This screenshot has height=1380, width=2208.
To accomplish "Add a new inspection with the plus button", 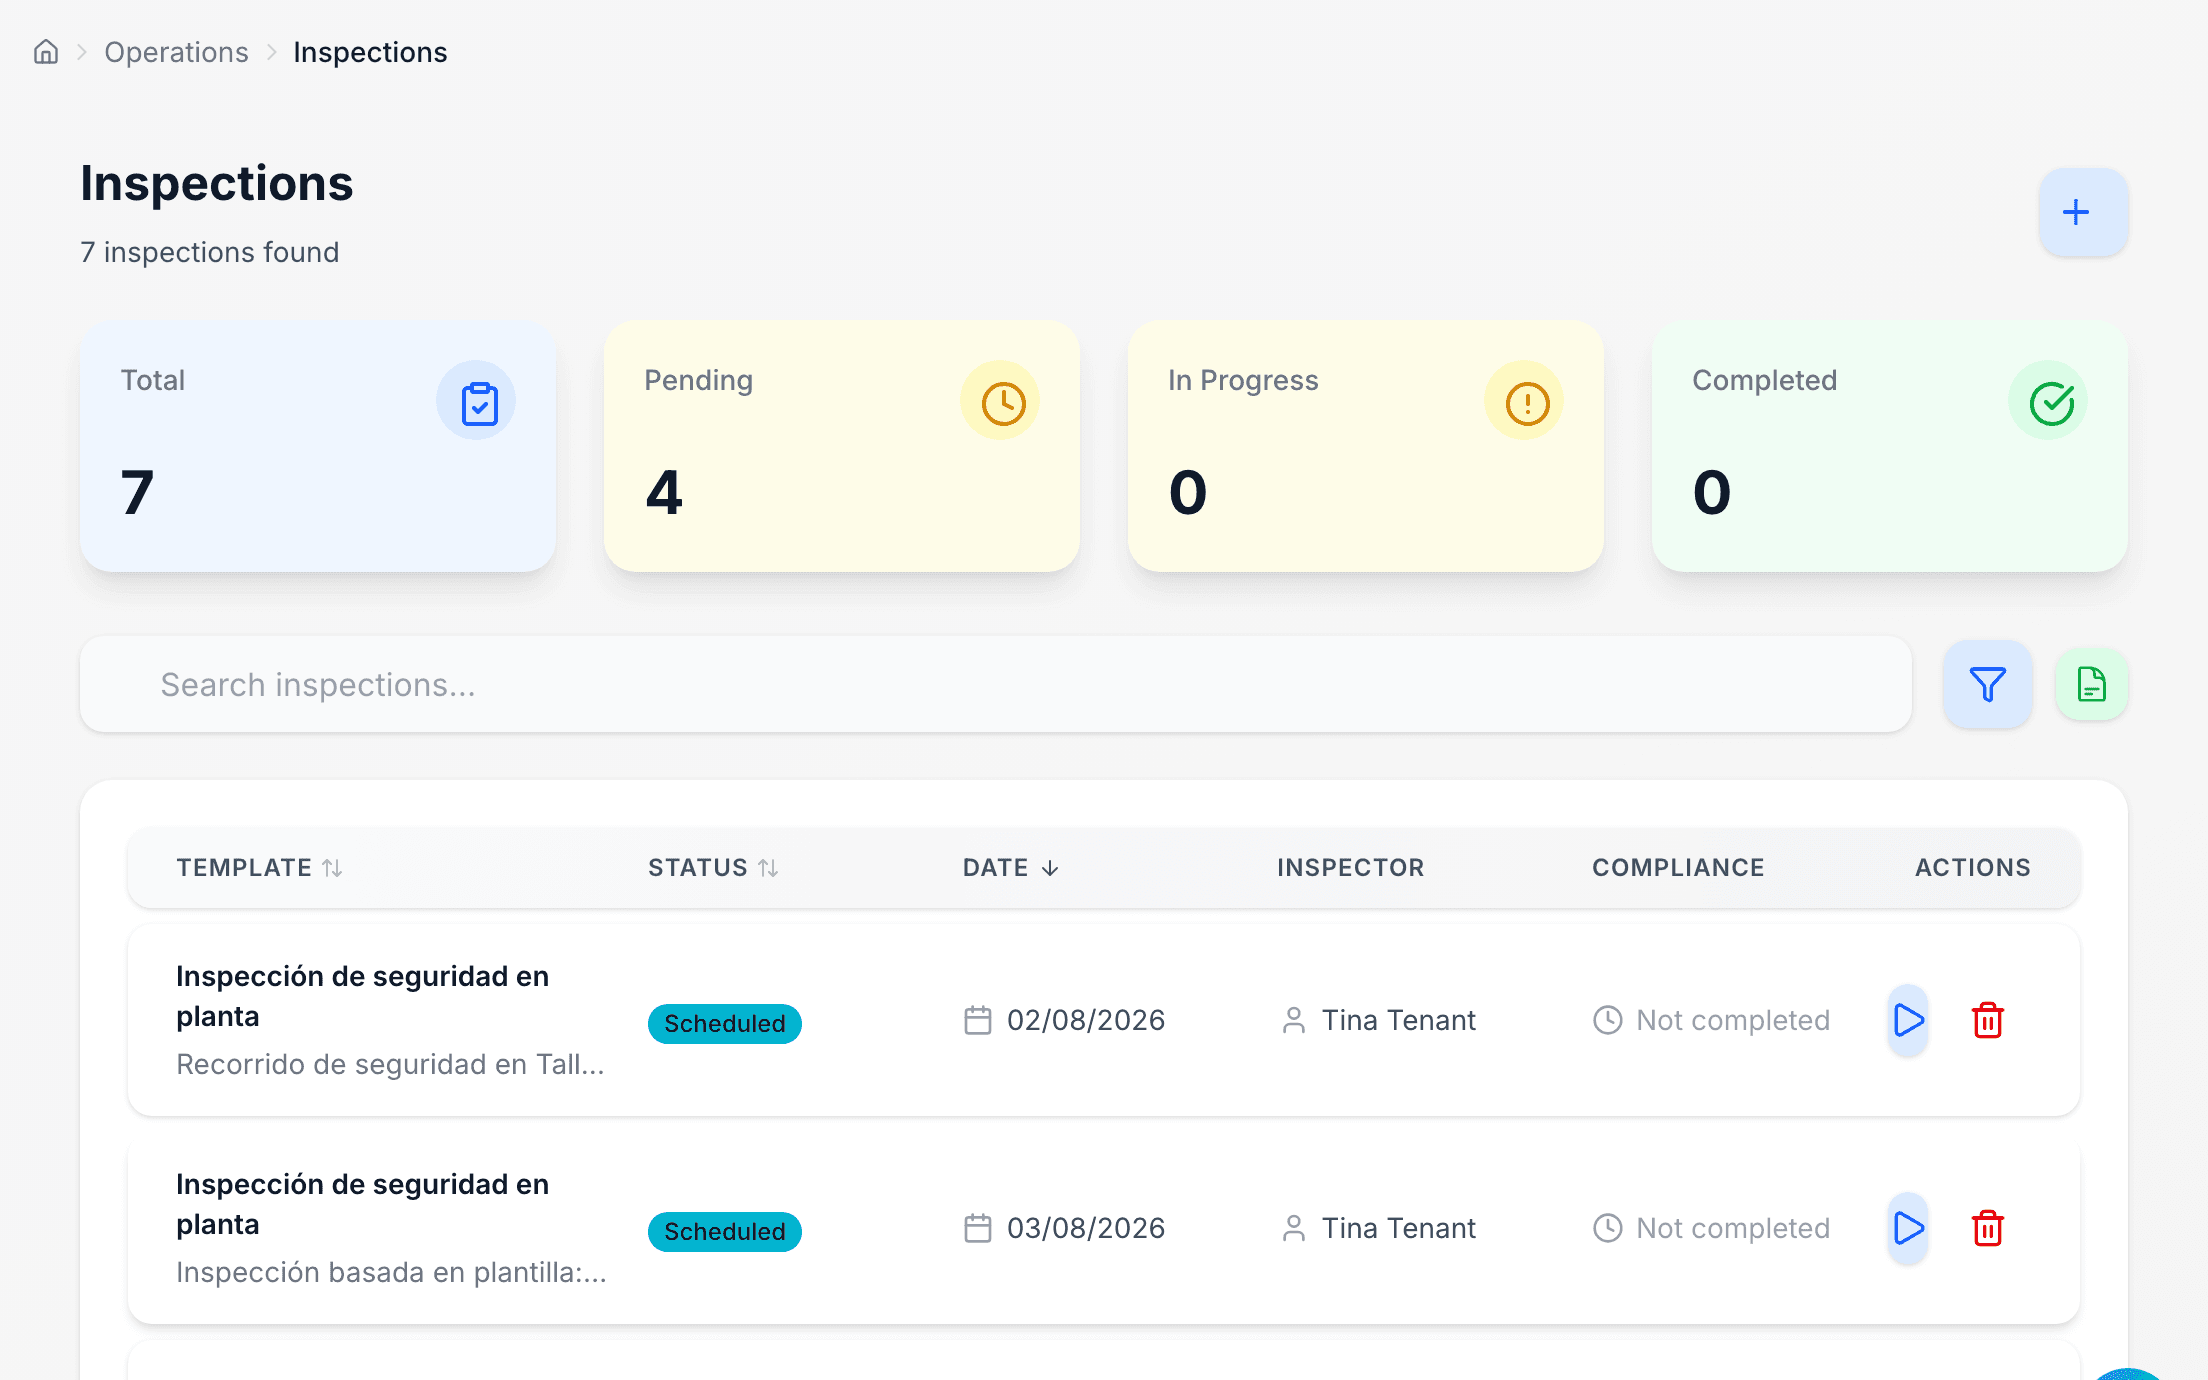I will (x=2083, y=212).
